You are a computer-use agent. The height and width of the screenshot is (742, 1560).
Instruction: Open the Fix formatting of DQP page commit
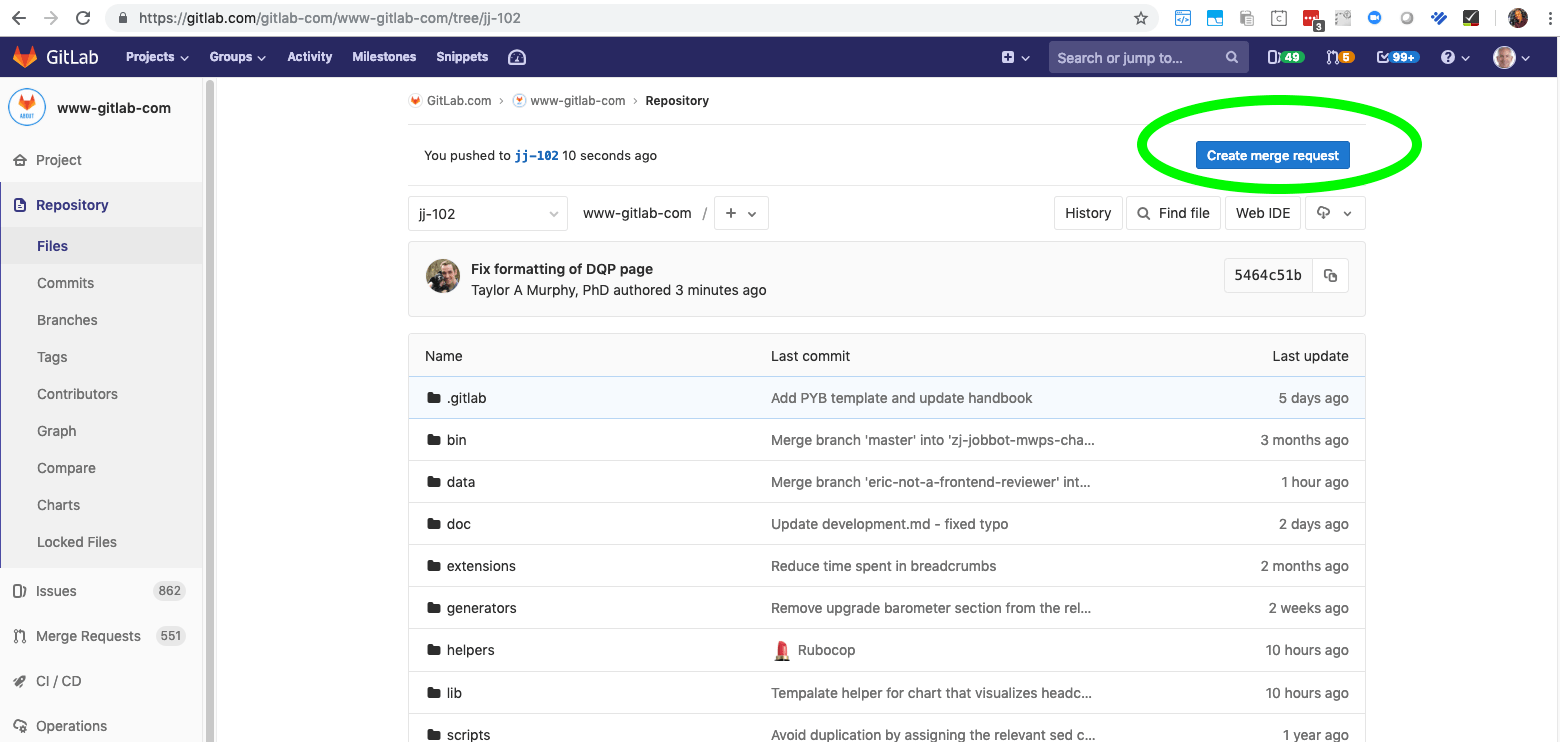(x=562, y=269)
